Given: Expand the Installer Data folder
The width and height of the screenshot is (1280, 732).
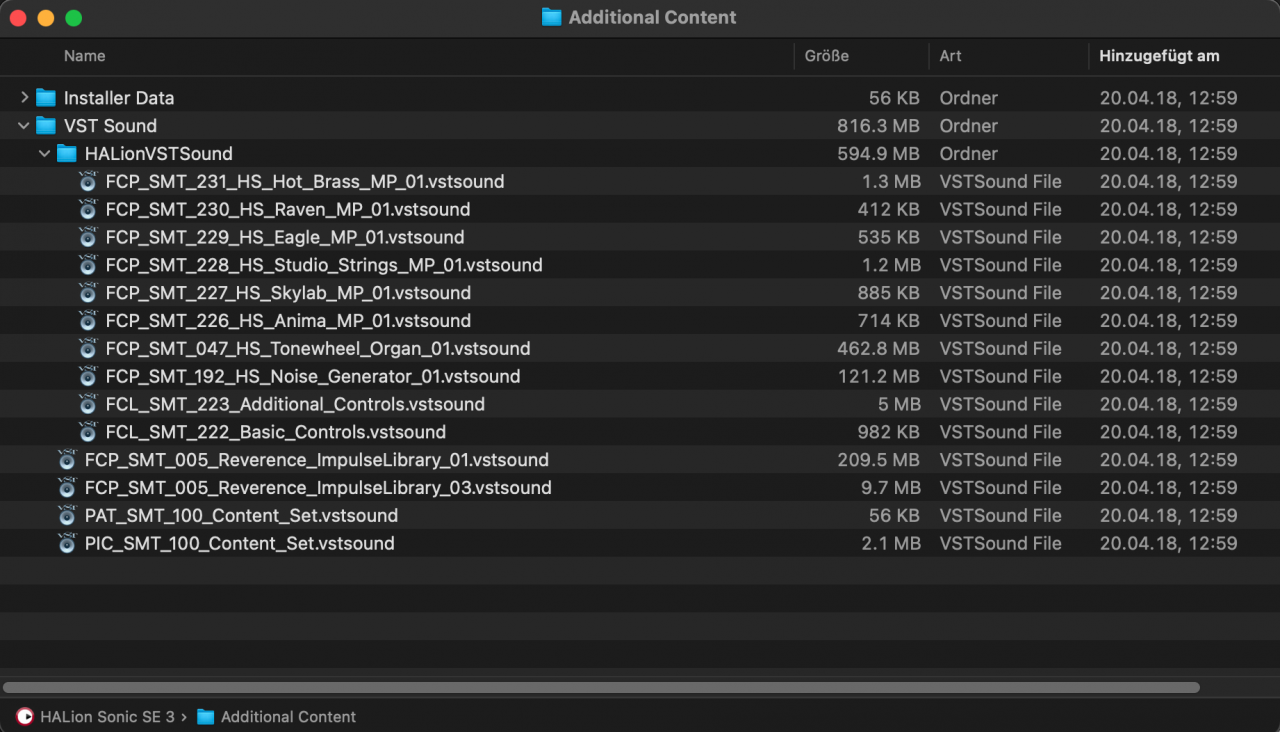Looking at the screenshot, I should pyautogui.click(x=24, y=98).
